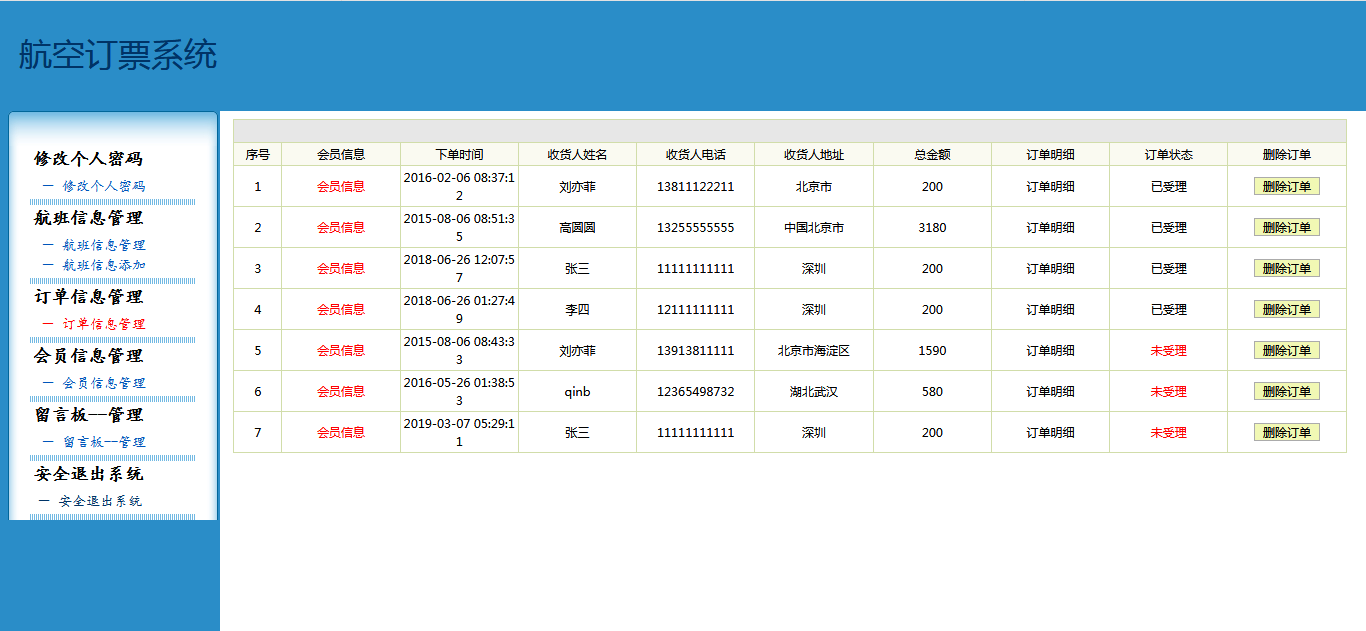View 订单明细 for qinb order
Screen dimensions: 1366x631
1050,392
